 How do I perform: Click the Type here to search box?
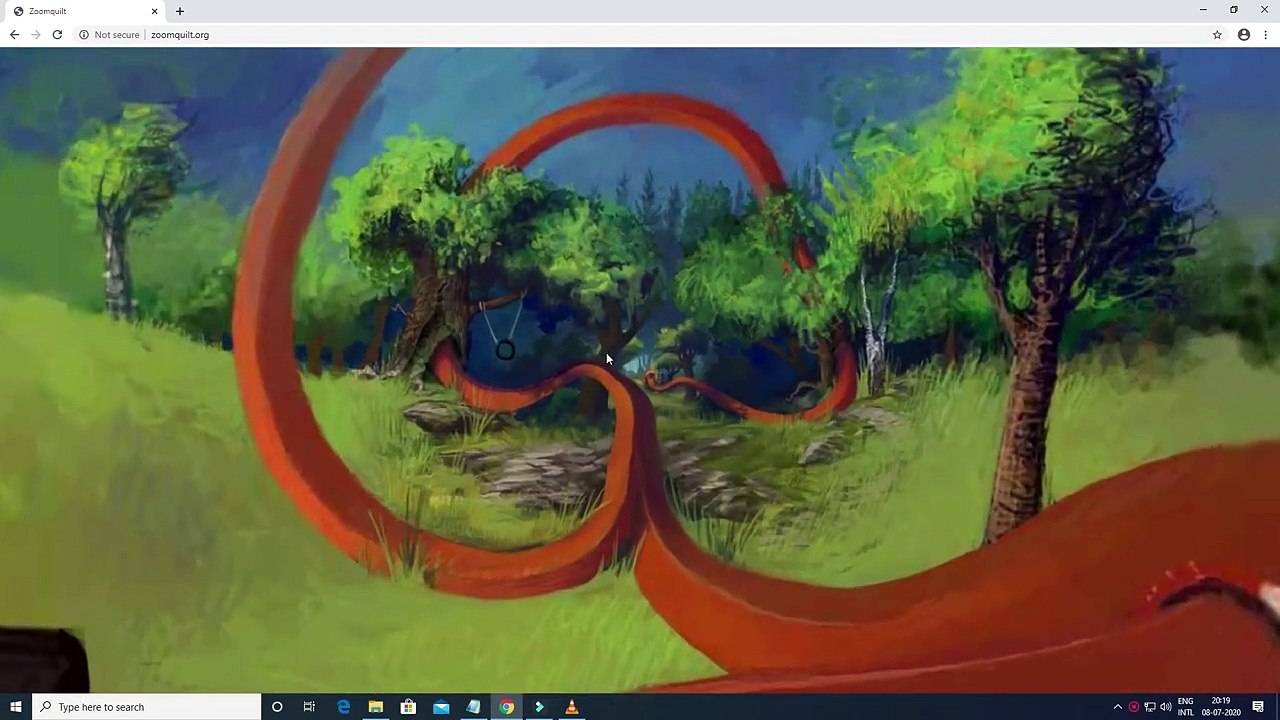pos(146,707)
